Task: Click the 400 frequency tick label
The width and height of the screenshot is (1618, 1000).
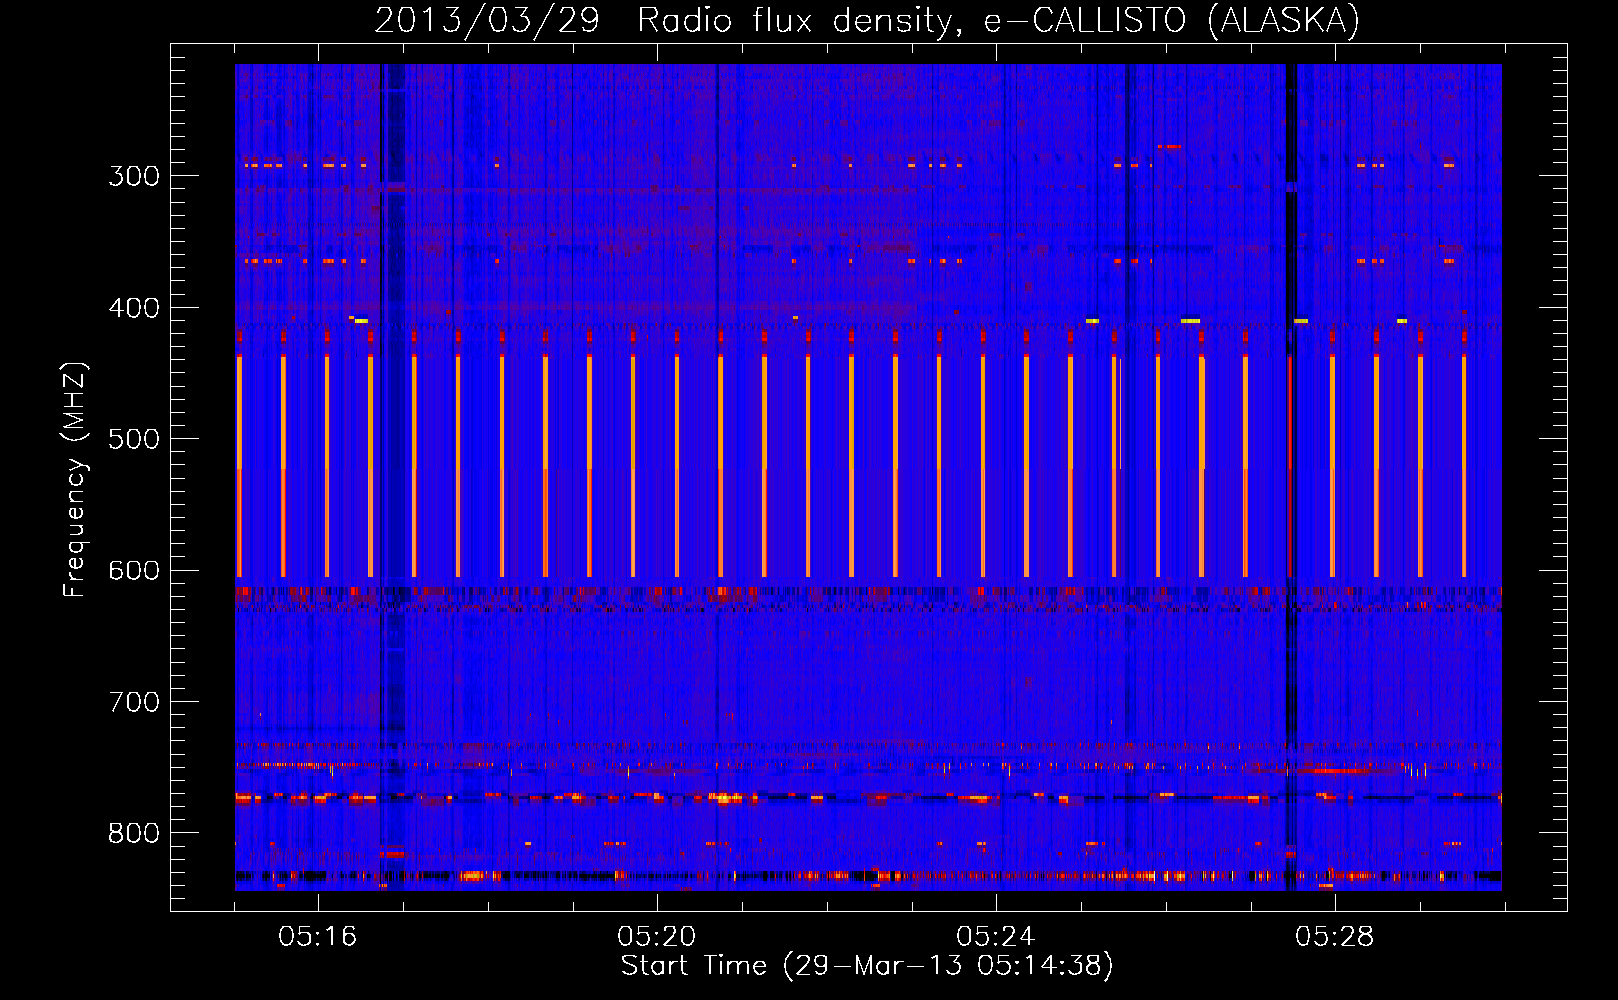Action: 134,308
